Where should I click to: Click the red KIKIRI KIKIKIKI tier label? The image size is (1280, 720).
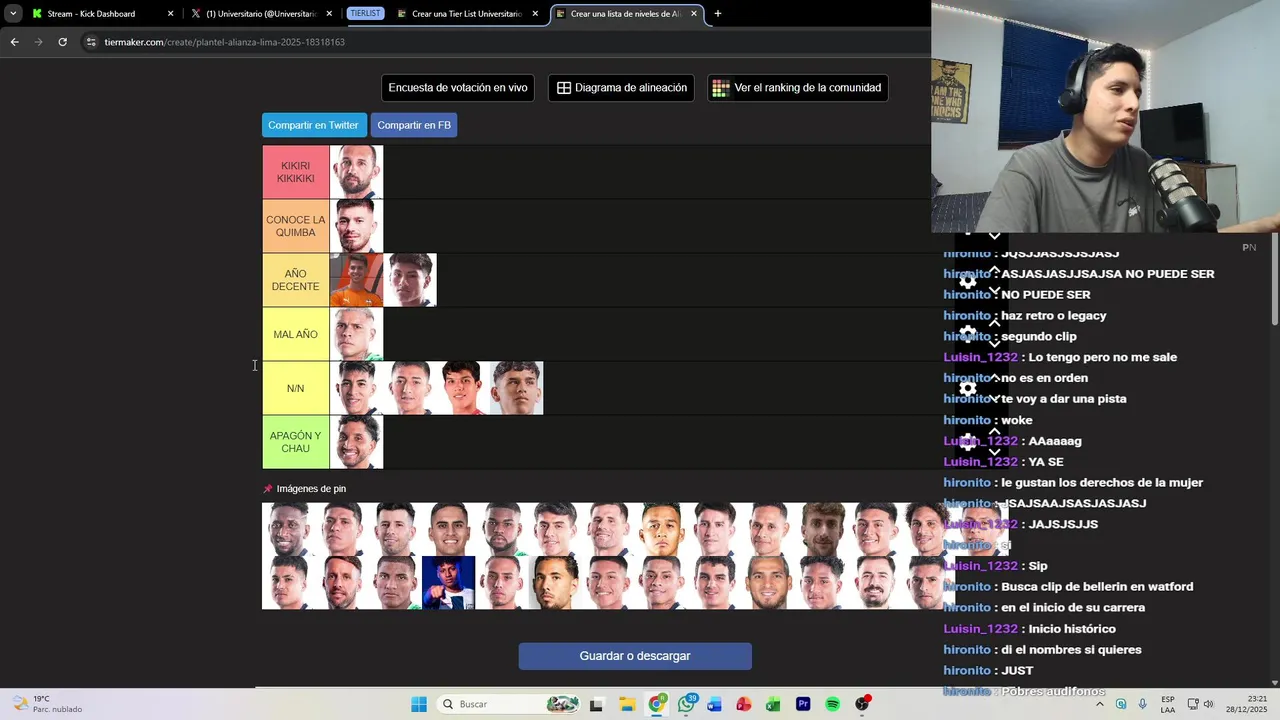point(296,172)
